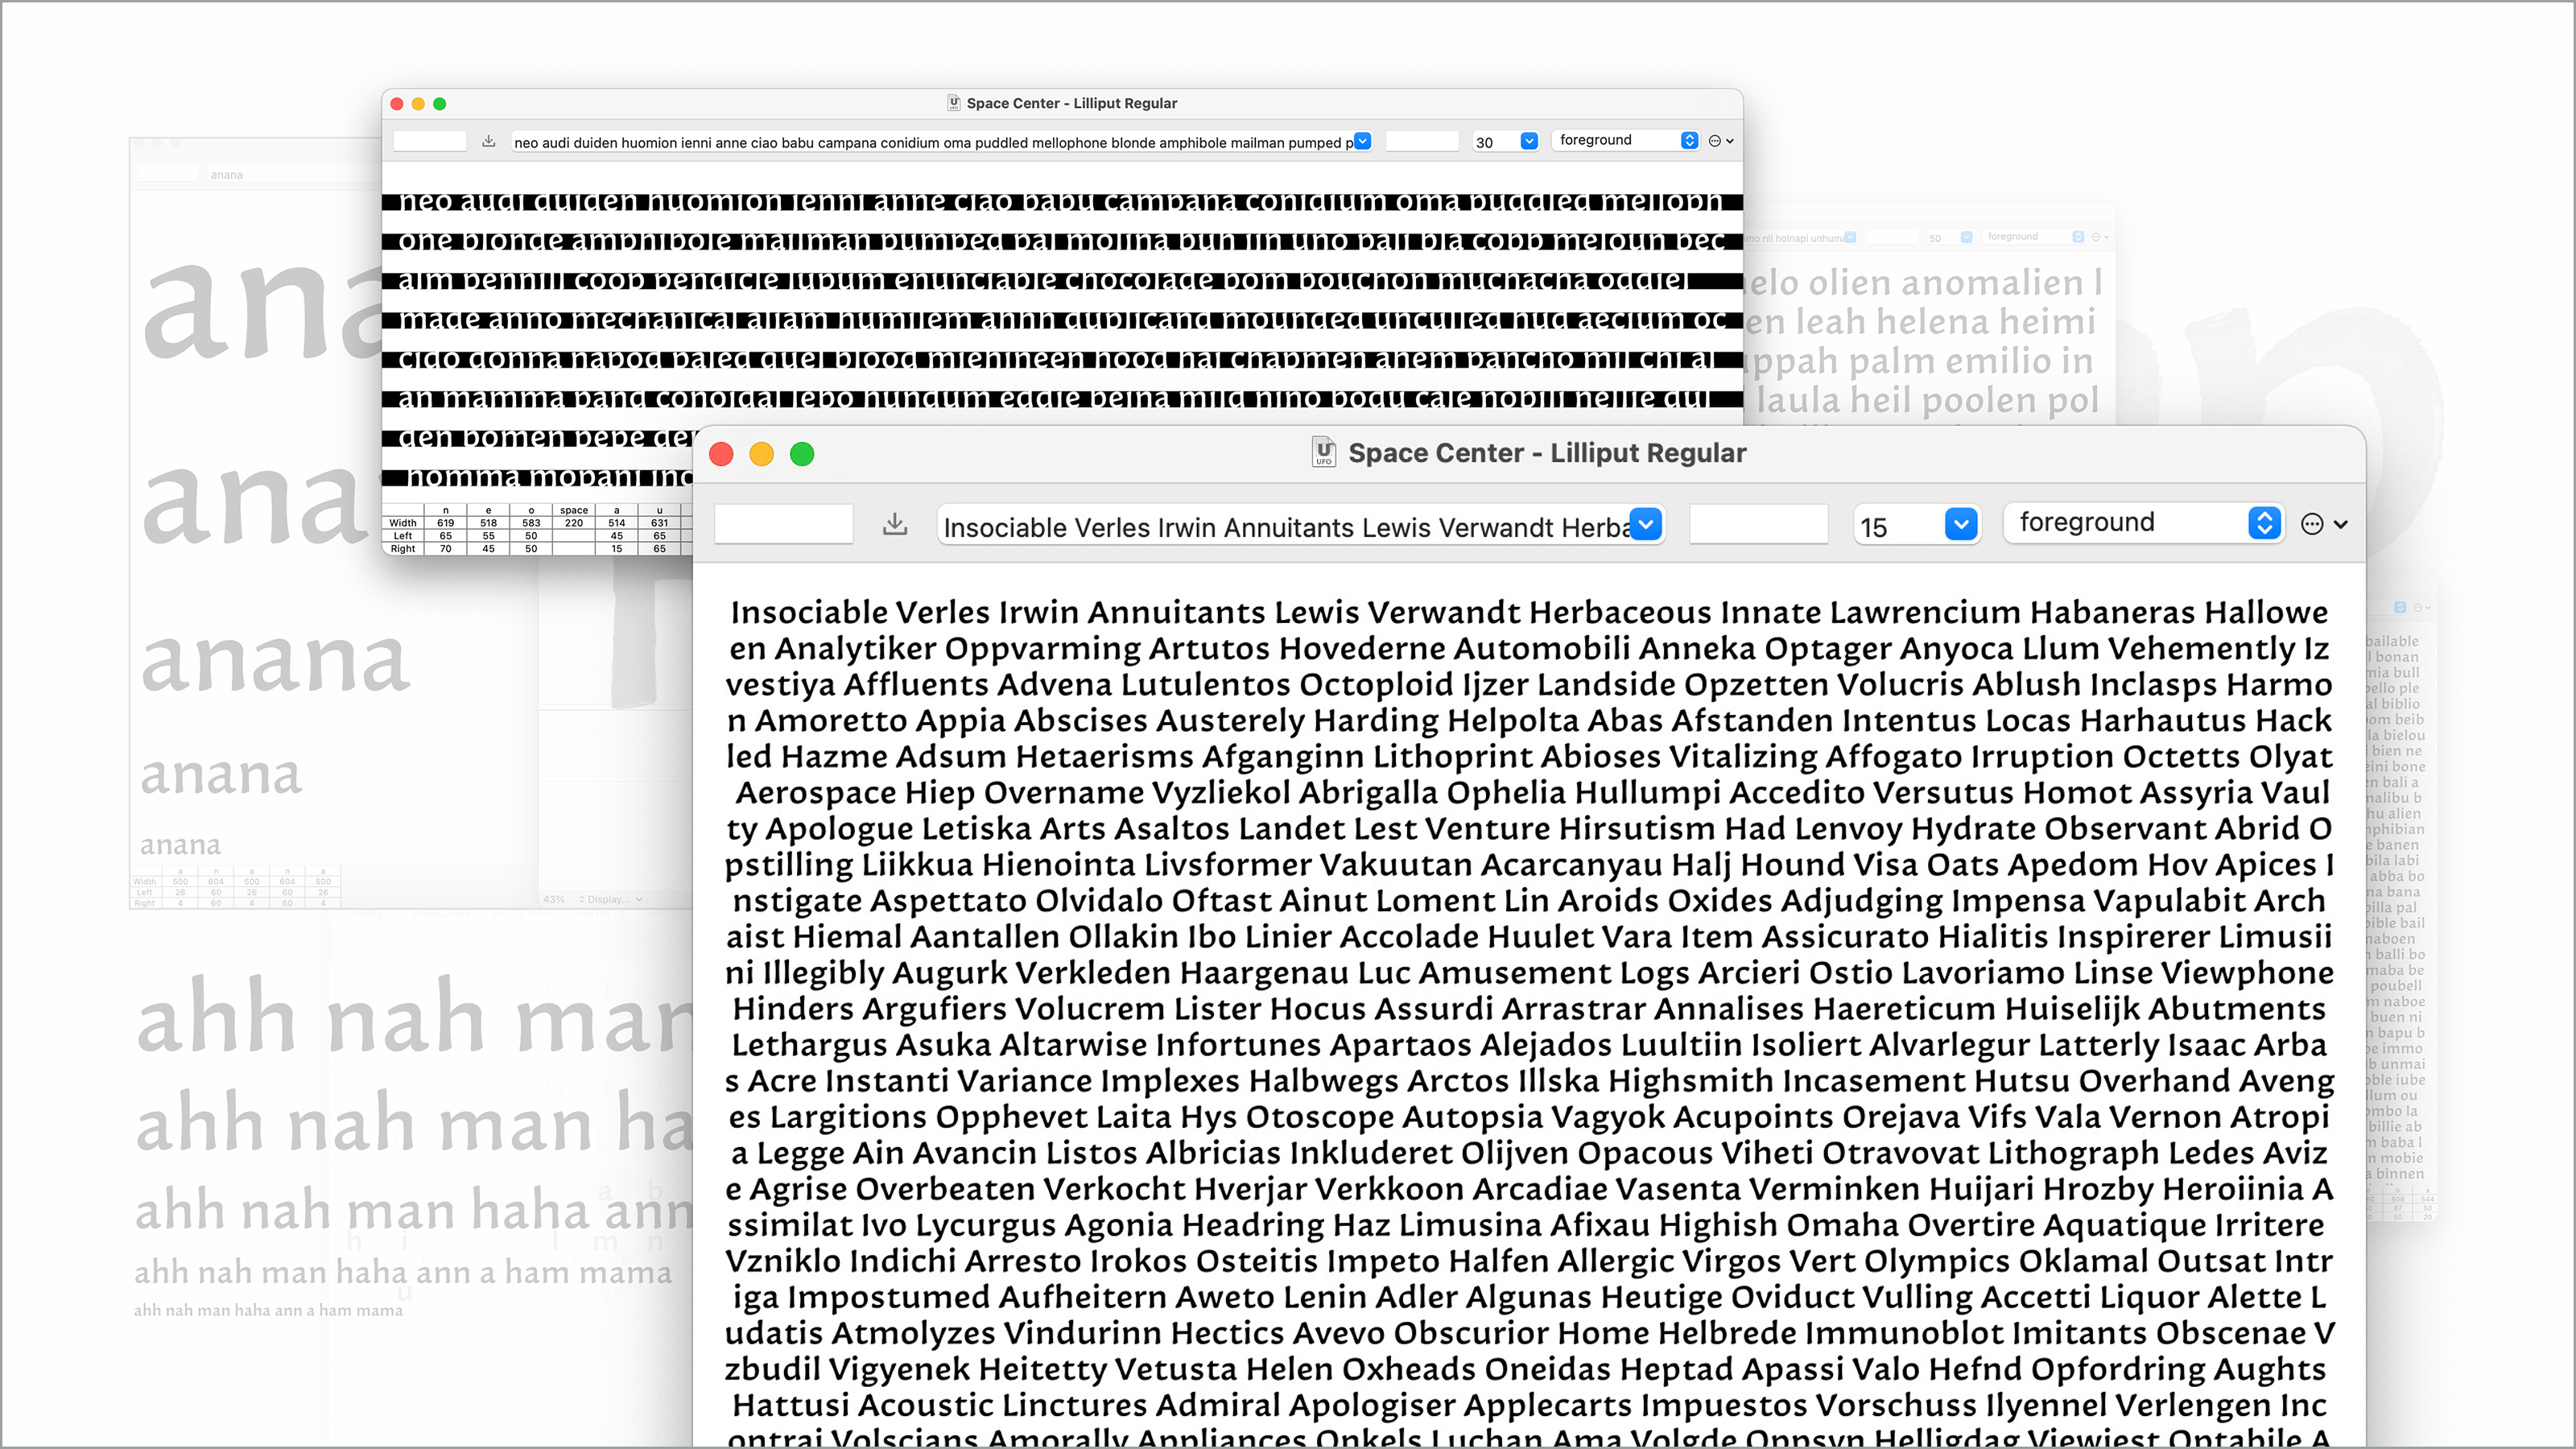
Task: Open text history dropdown beside 'Insociable Verles' field
Action: coord(1646,524)
